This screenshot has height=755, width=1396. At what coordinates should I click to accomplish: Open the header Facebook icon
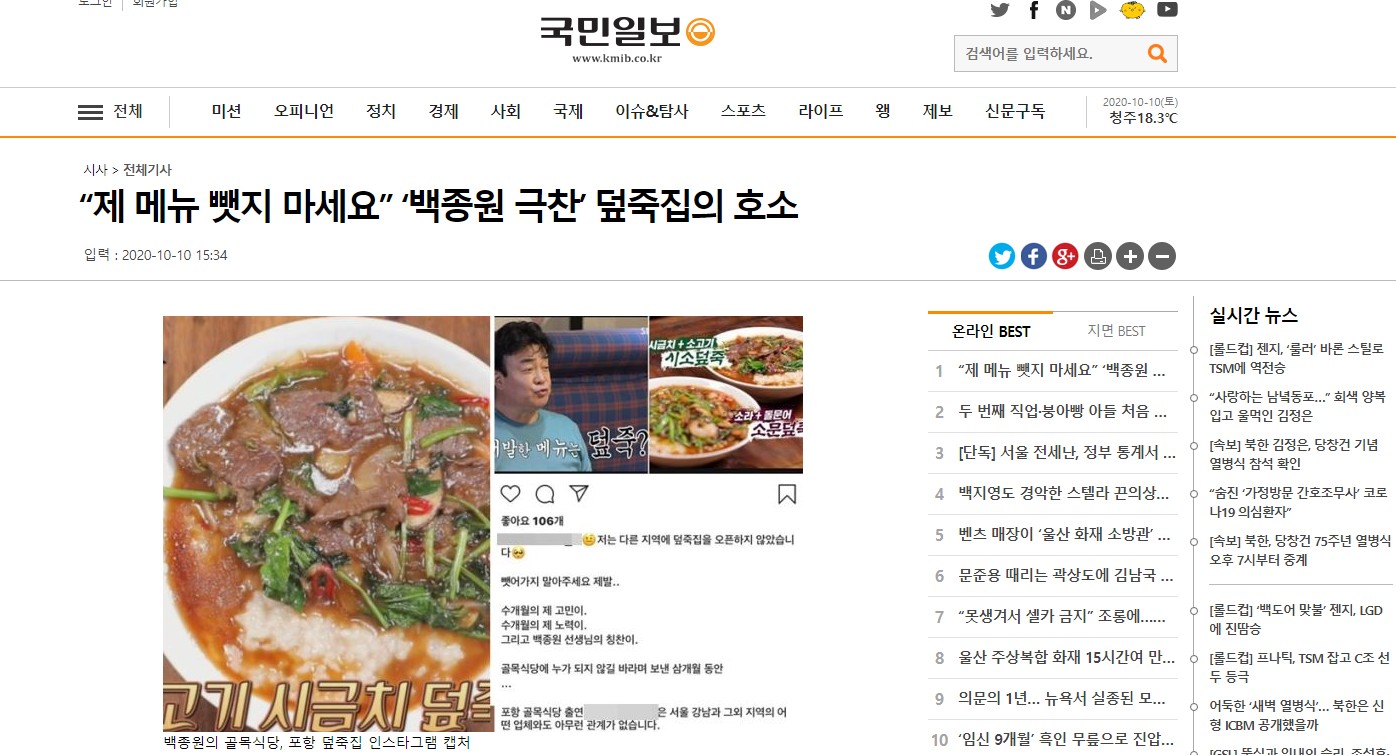1034,10
